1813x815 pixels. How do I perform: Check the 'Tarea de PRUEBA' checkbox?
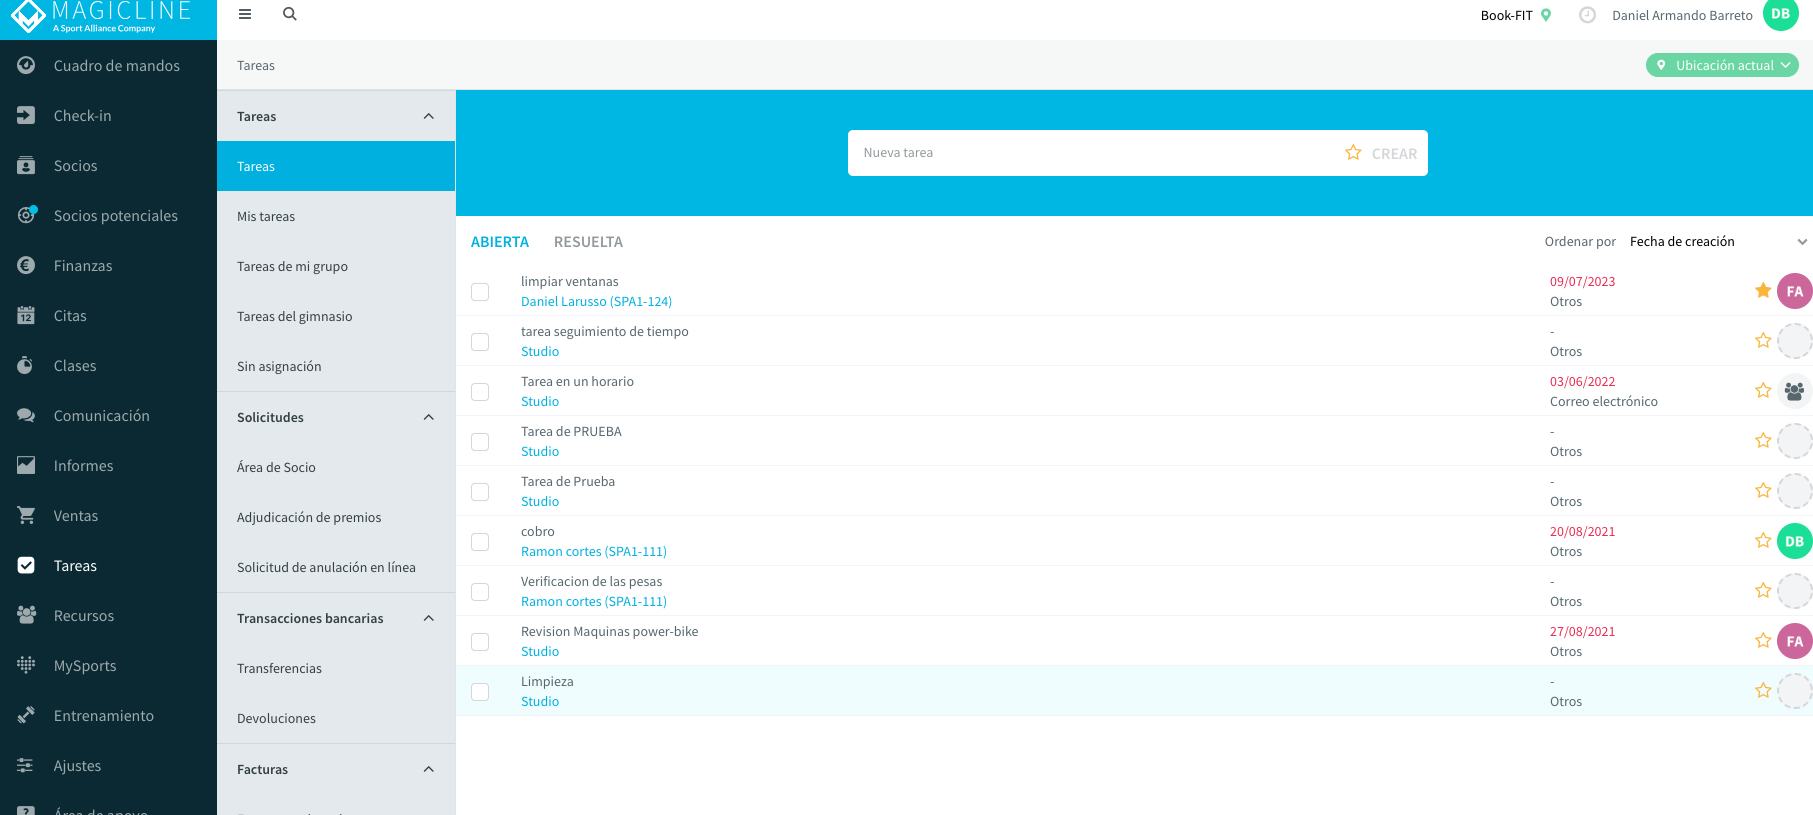[480, 442]
